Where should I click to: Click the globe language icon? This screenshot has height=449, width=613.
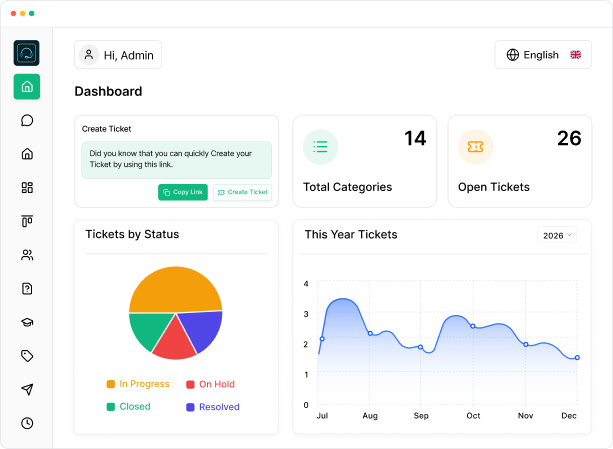click(513, 55)
